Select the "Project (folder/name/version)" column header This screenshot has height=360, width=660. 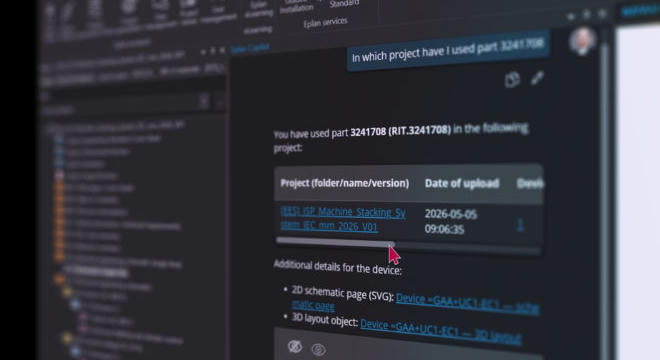344,183
